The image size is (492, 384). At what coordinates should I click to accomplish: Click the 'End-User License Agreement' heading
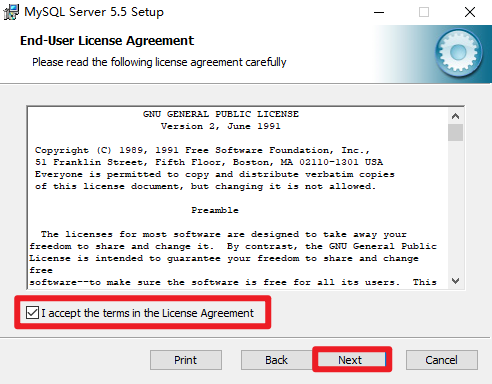[x=107, y=41]
